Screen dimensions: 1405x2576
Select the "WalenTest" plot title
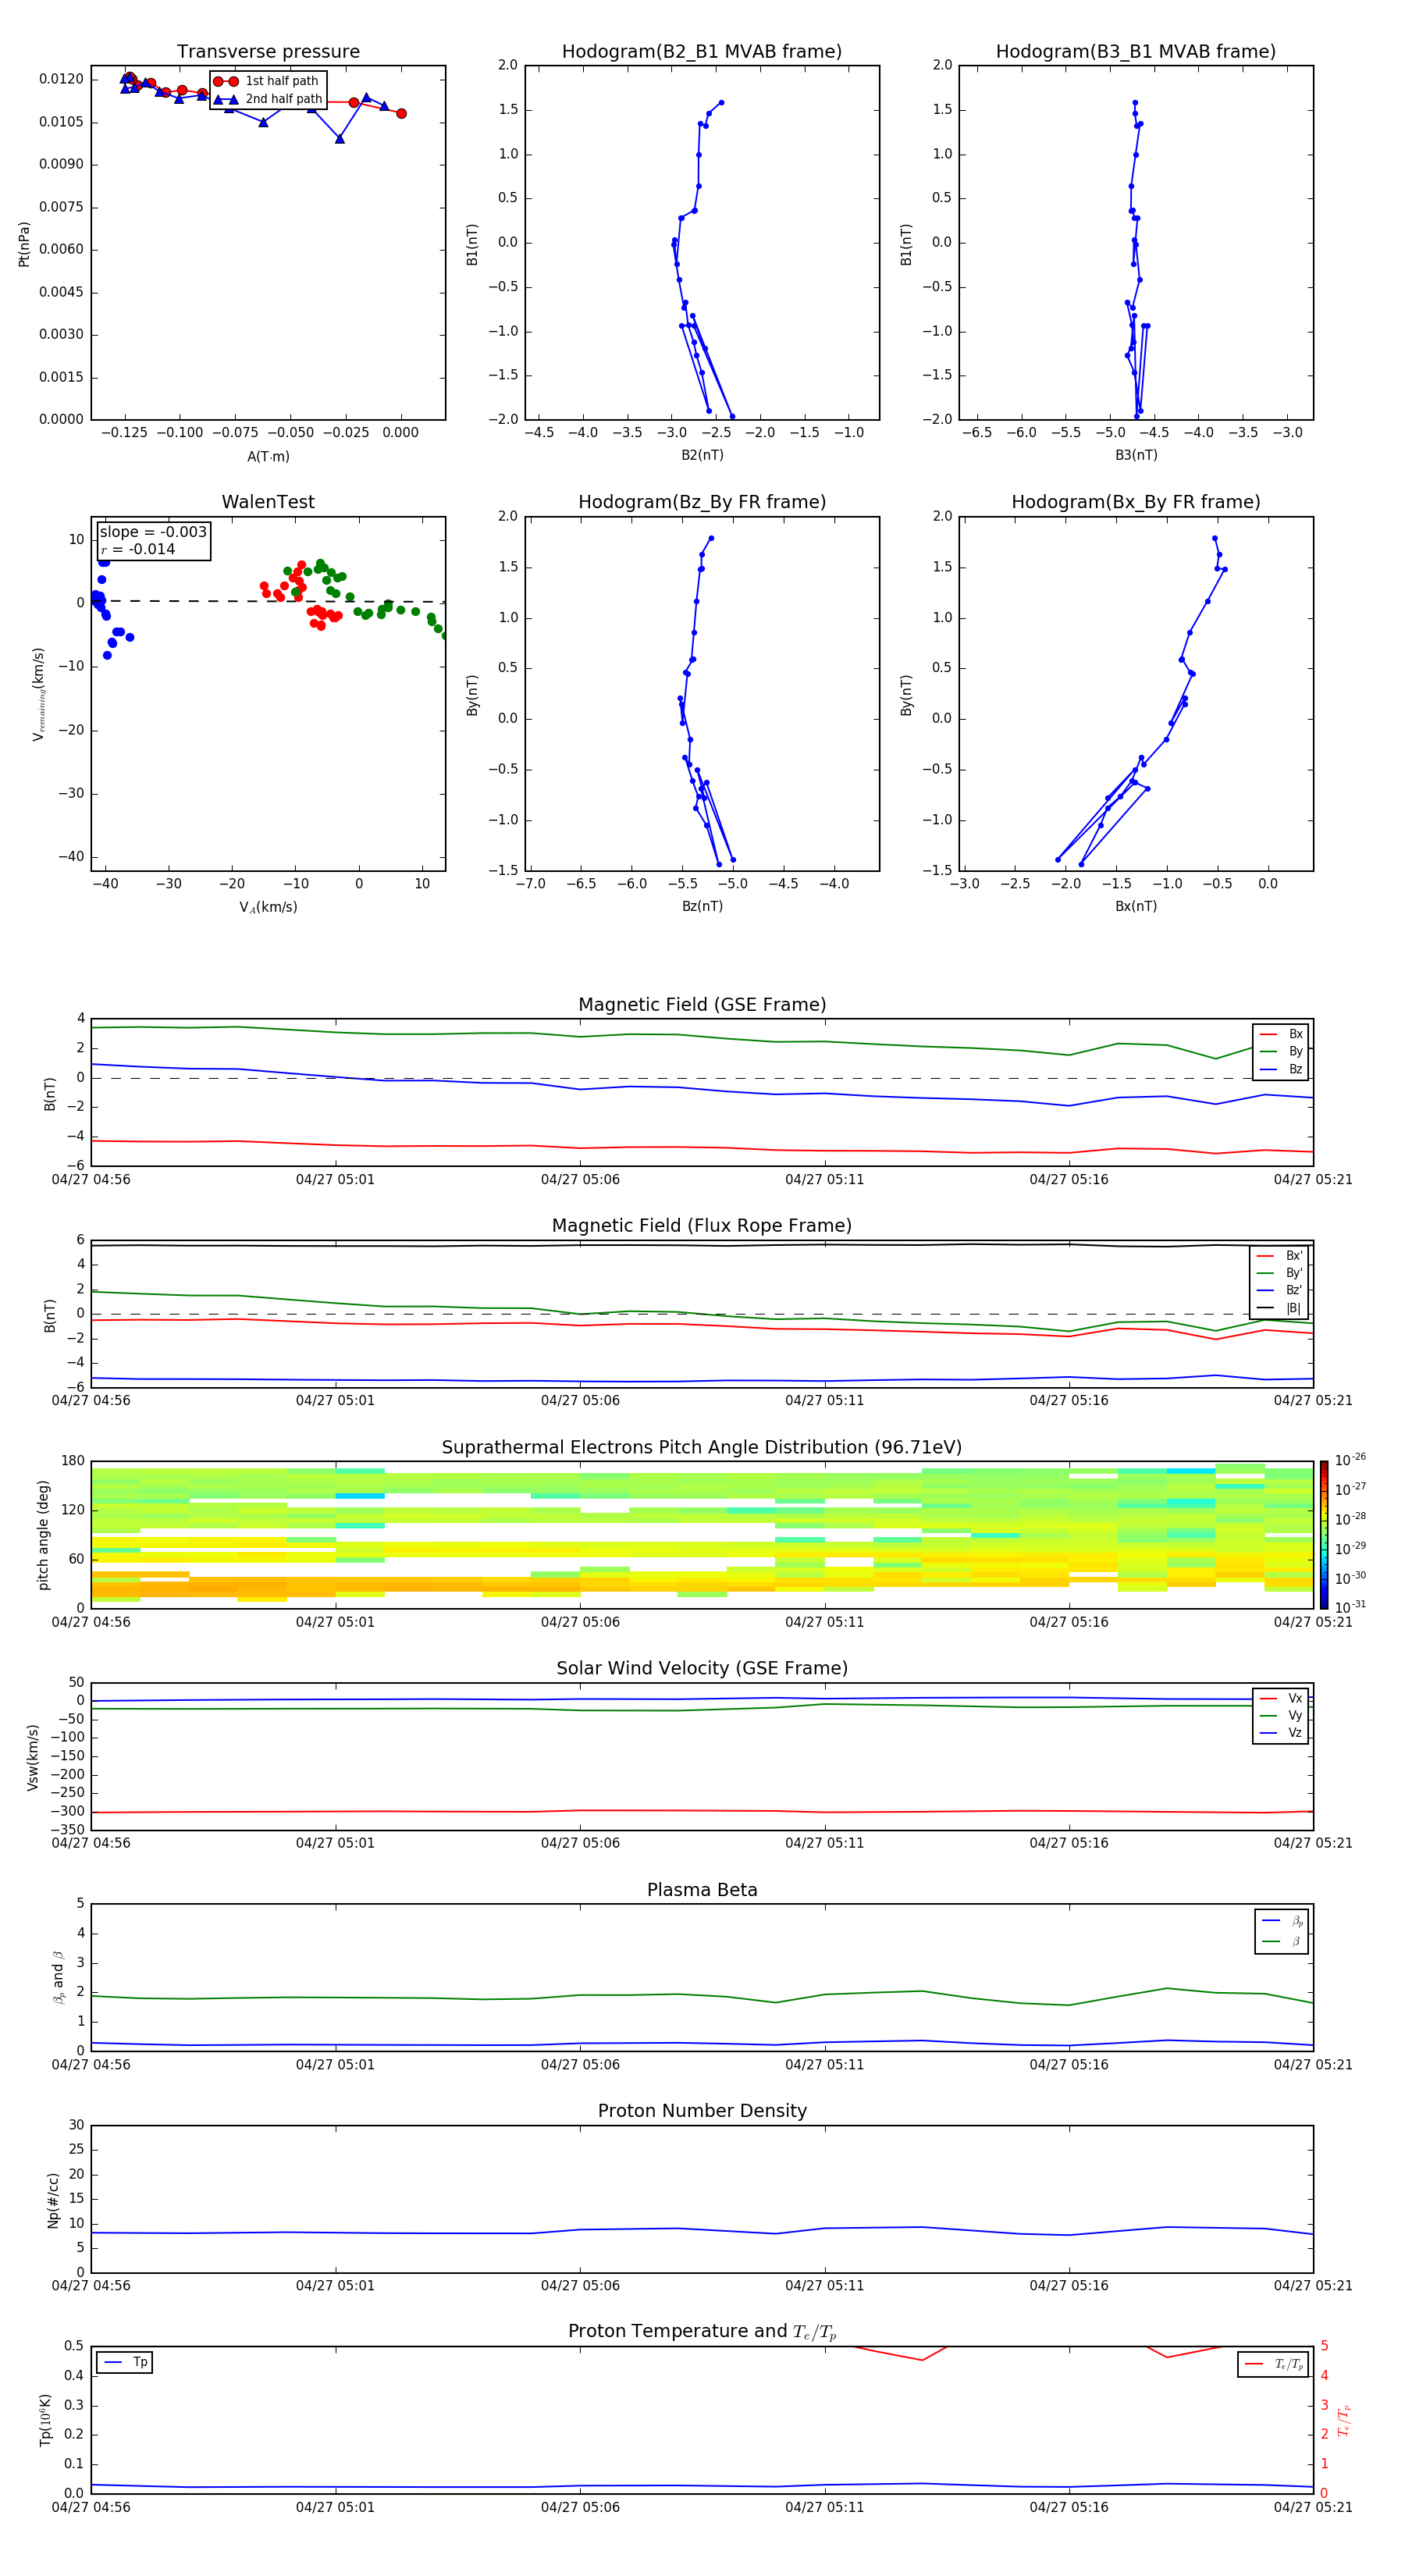tap(268, 502)
